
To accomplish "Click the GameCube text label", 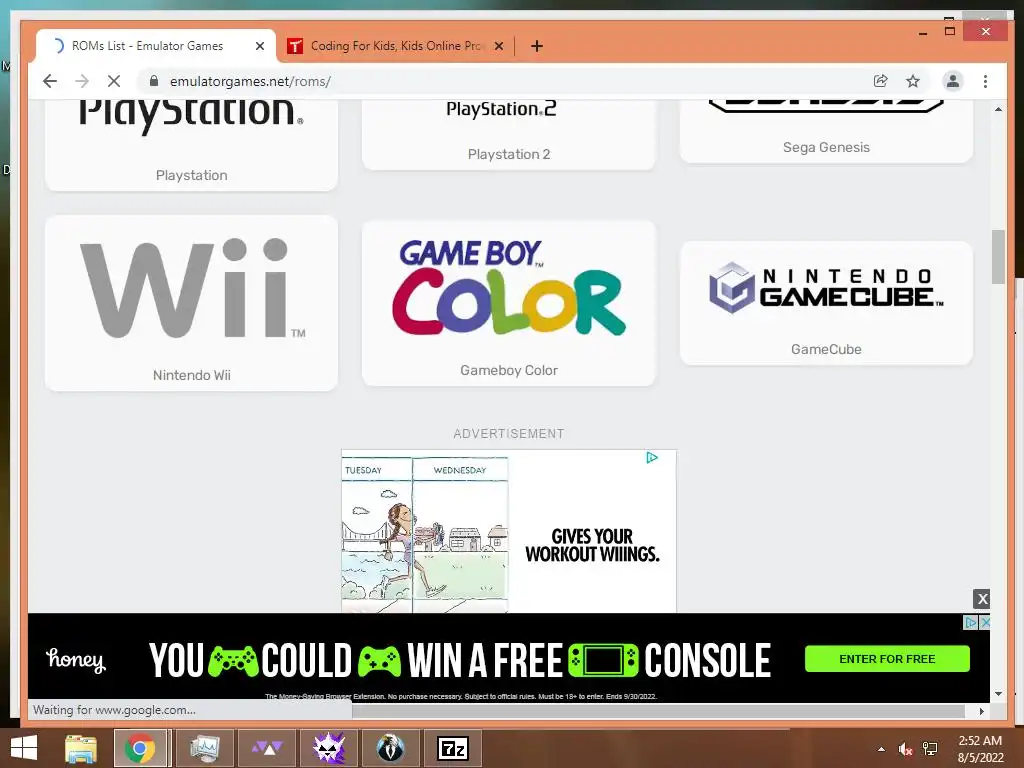I will pyautogui.click(x=826, y=349).
